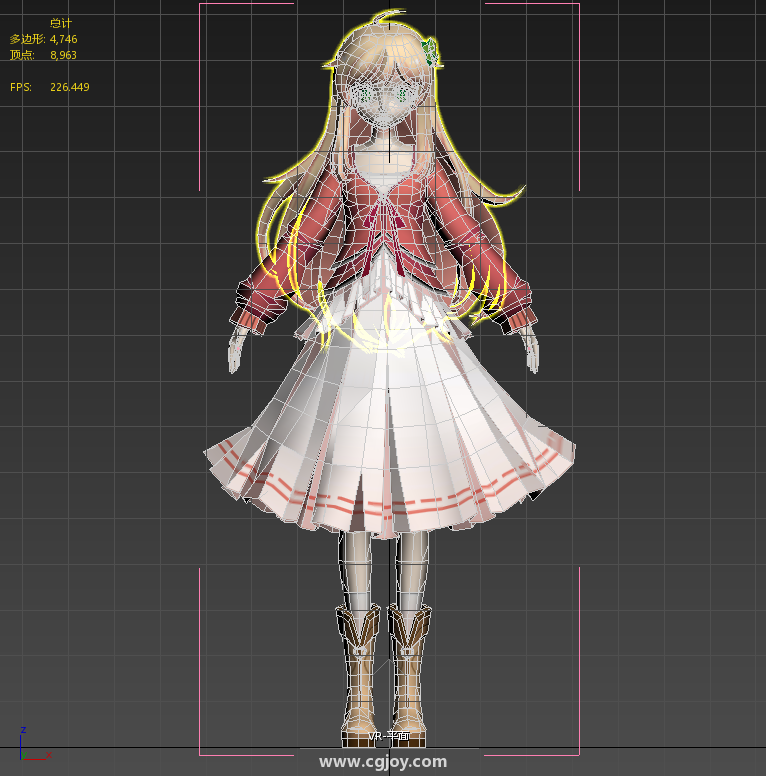This screenshot has height=776, width=766.
Task: Click the polygon count 4,746
Action: point(63,39)
